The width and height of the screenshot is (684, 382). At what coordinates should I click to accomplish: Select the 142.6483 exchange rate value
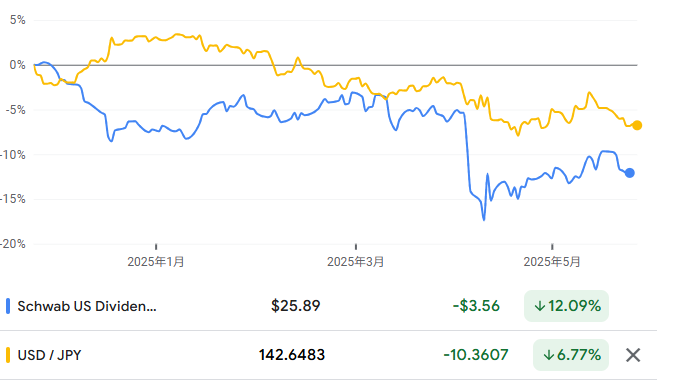(x=292, y=355)
